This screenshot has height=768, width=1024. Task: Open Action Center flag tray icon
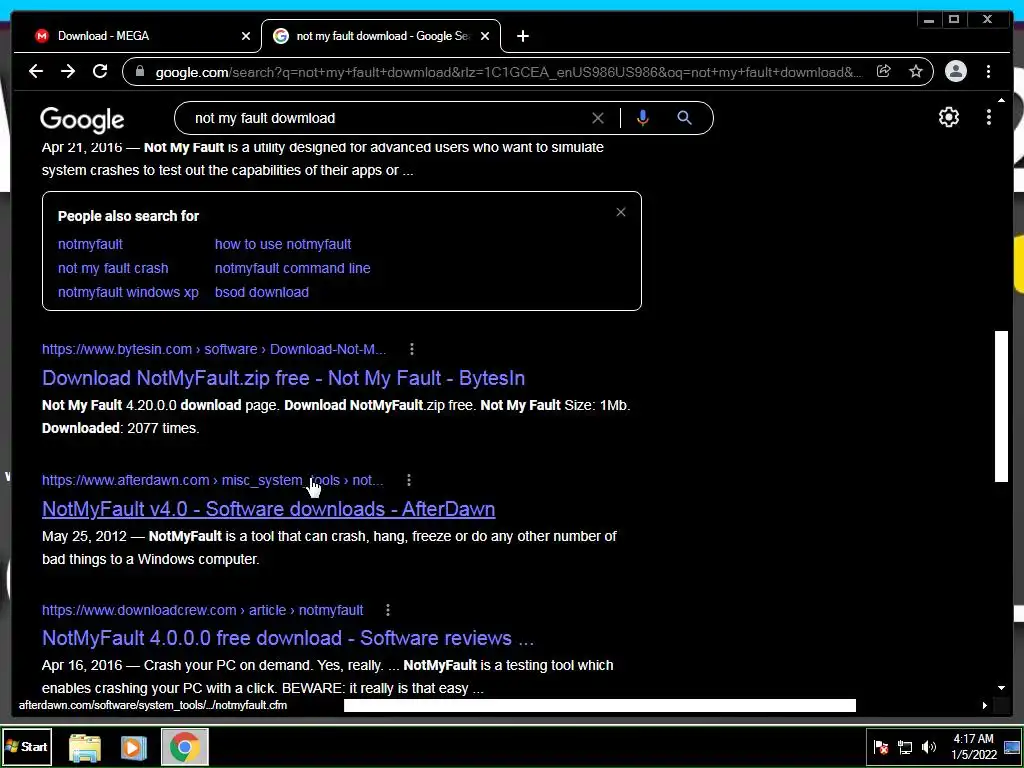(x=881, y=748)
